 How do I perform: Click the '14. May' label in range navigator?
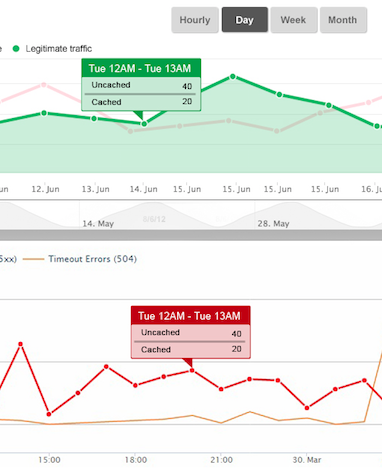tap(98, 224)
